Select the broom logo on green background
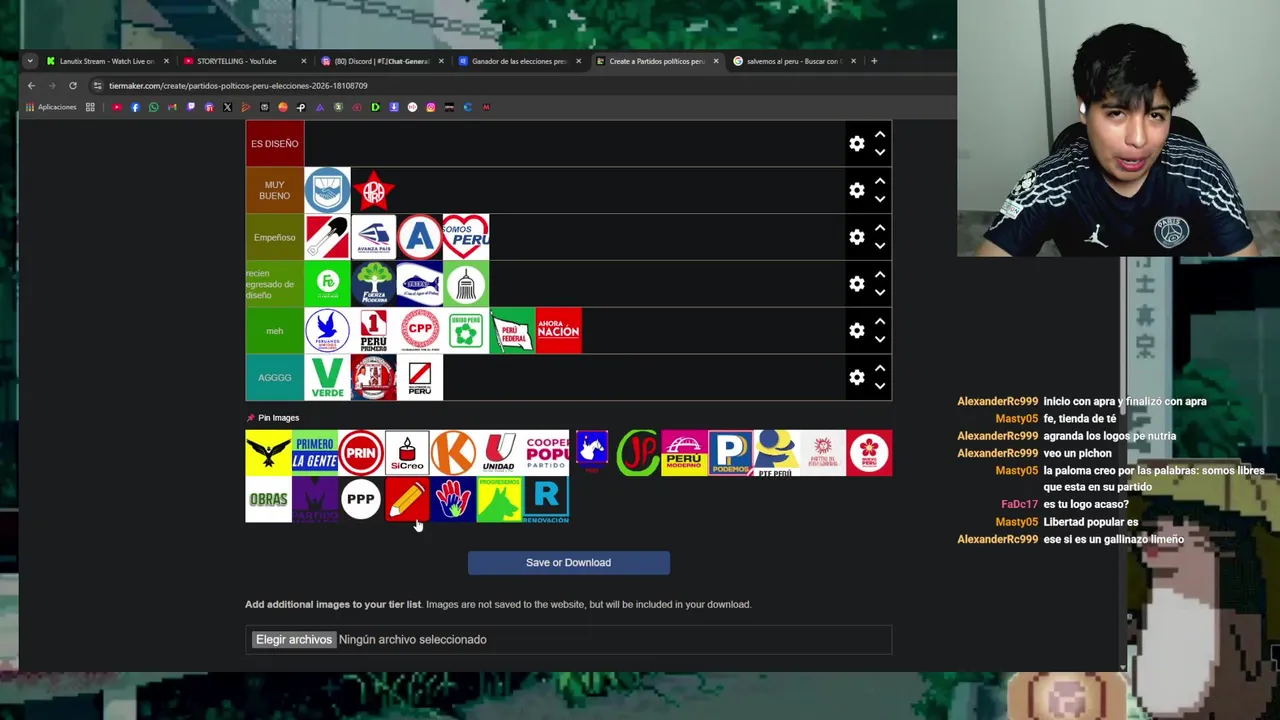 click(x=466, y=284)
